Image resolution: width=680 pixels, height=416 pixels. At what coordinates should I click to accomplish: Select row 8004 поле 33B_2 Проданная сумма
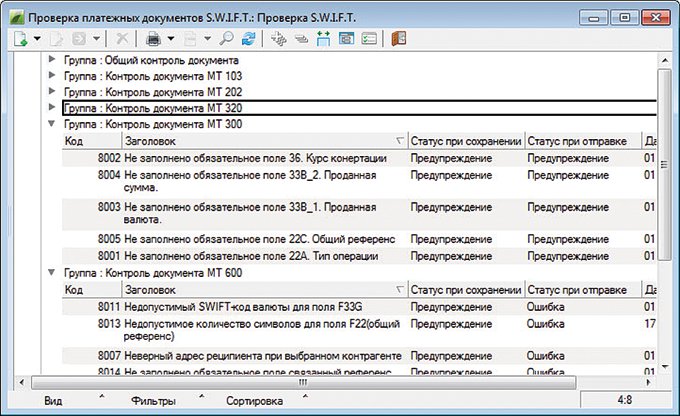click(x=359, y=182)
